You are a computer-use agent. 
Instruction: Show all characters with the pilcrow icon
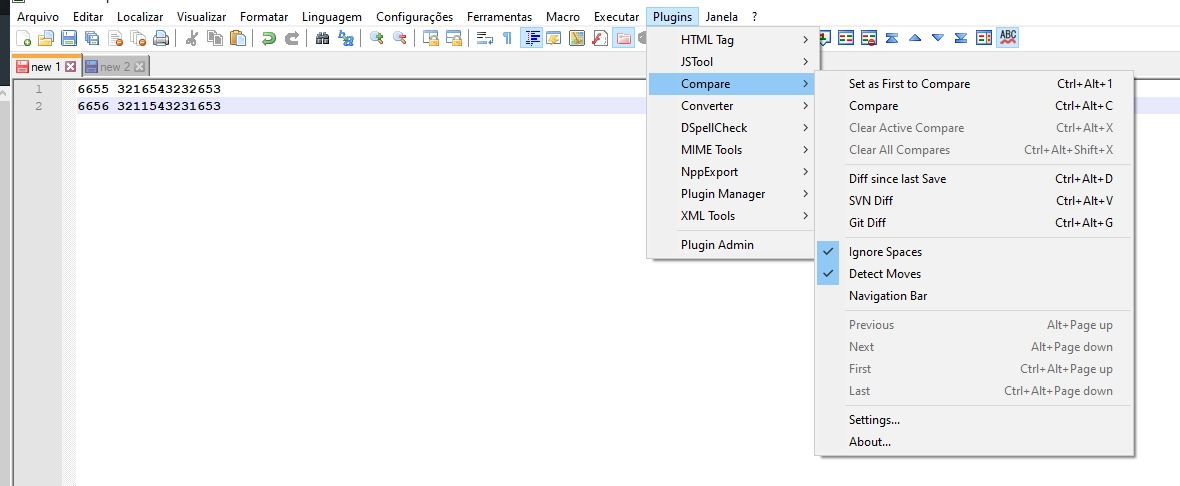point(507,39)
